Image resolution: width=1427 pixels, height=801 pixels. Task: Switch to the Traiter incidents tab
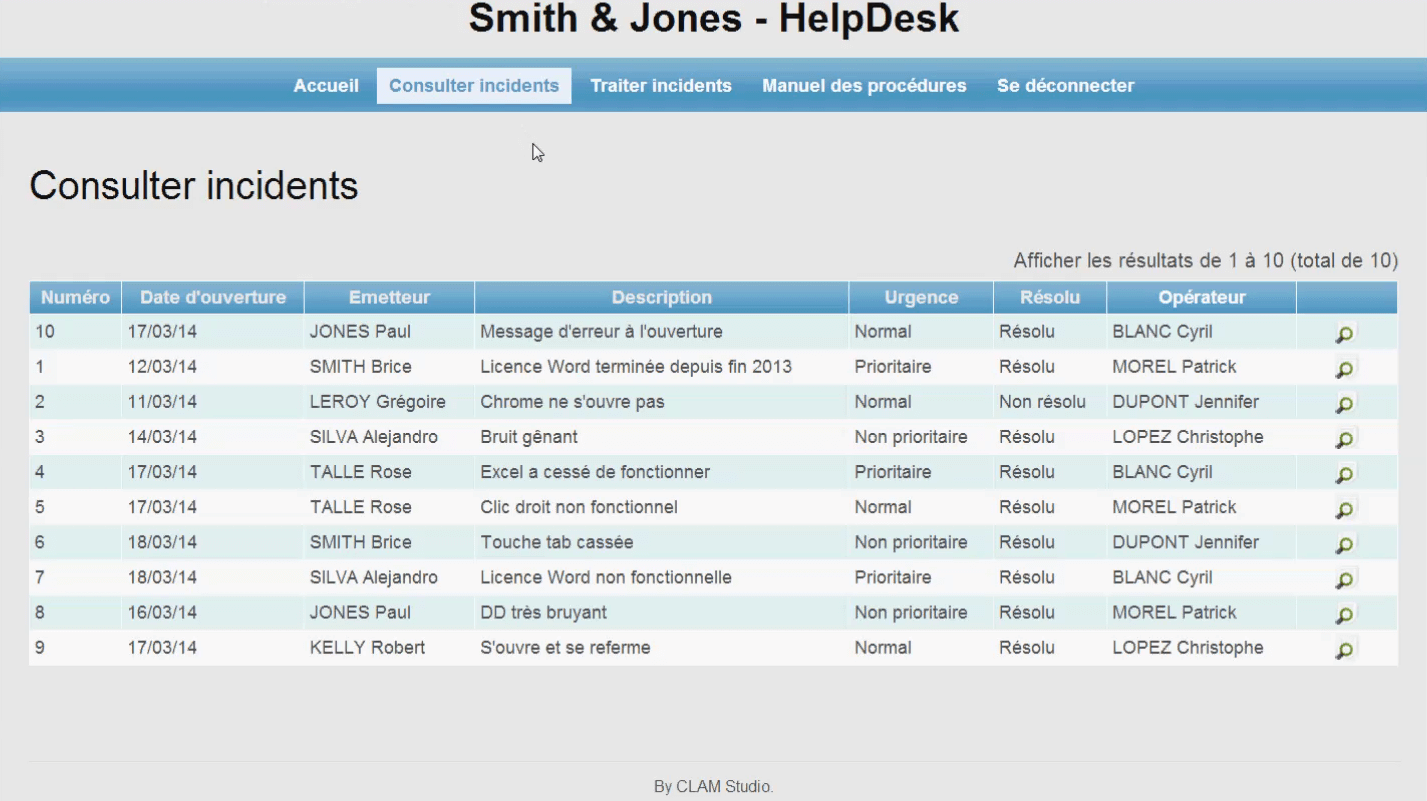[x=661, y=85]
